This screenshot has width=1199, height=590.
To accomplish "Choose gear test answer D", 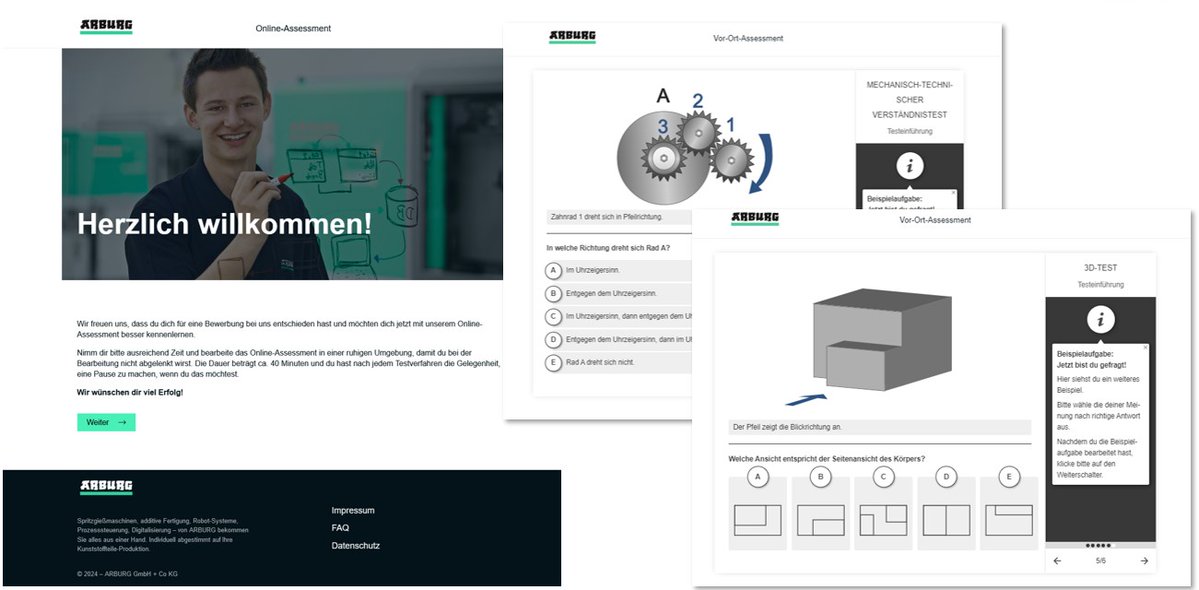I will (x=553, y=339).
